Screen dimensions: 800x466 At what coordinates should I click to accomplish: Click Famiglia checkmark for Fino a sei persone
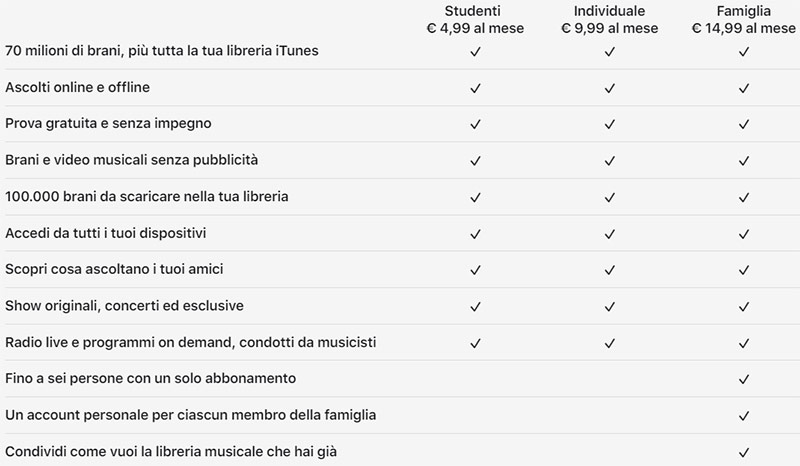pos(744,379)
